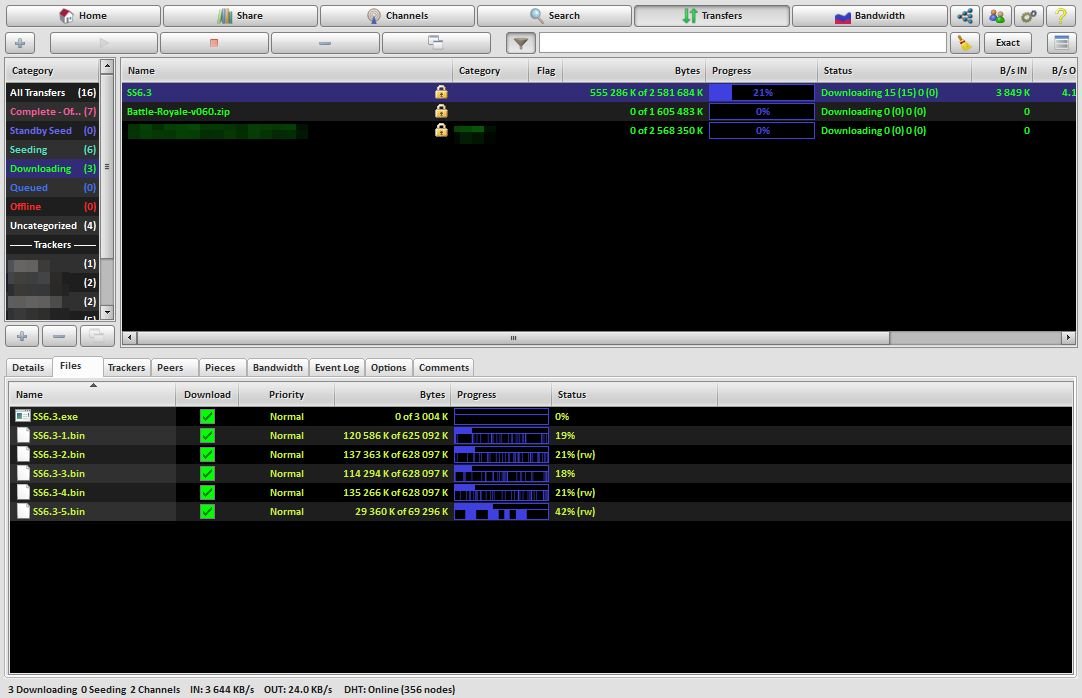
Task: Disable download of SS6.3-5.bin
Action: pos(207,512)
